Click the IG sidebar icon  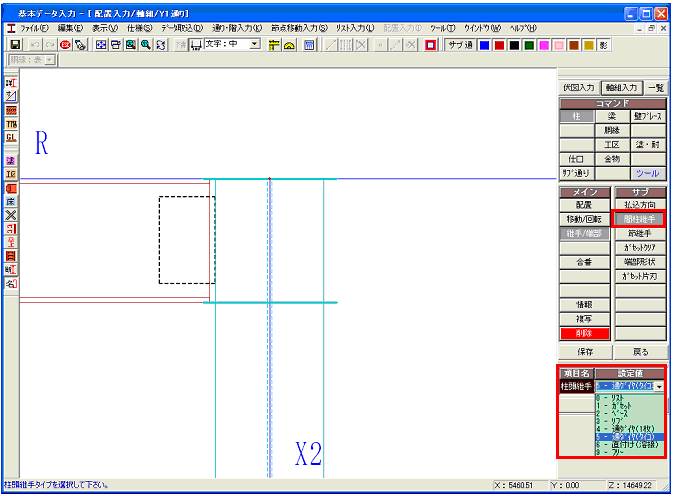click(x=11, y=174)
